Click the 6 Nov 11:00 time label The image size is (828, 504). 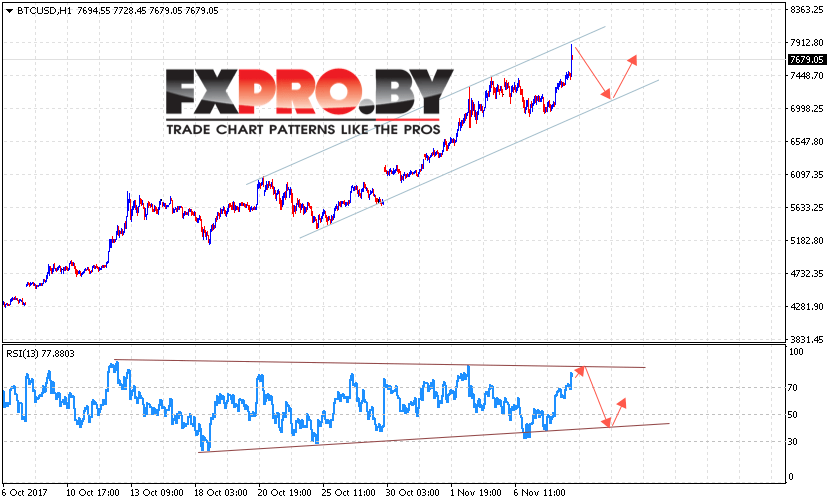click(x=540, y=492)
